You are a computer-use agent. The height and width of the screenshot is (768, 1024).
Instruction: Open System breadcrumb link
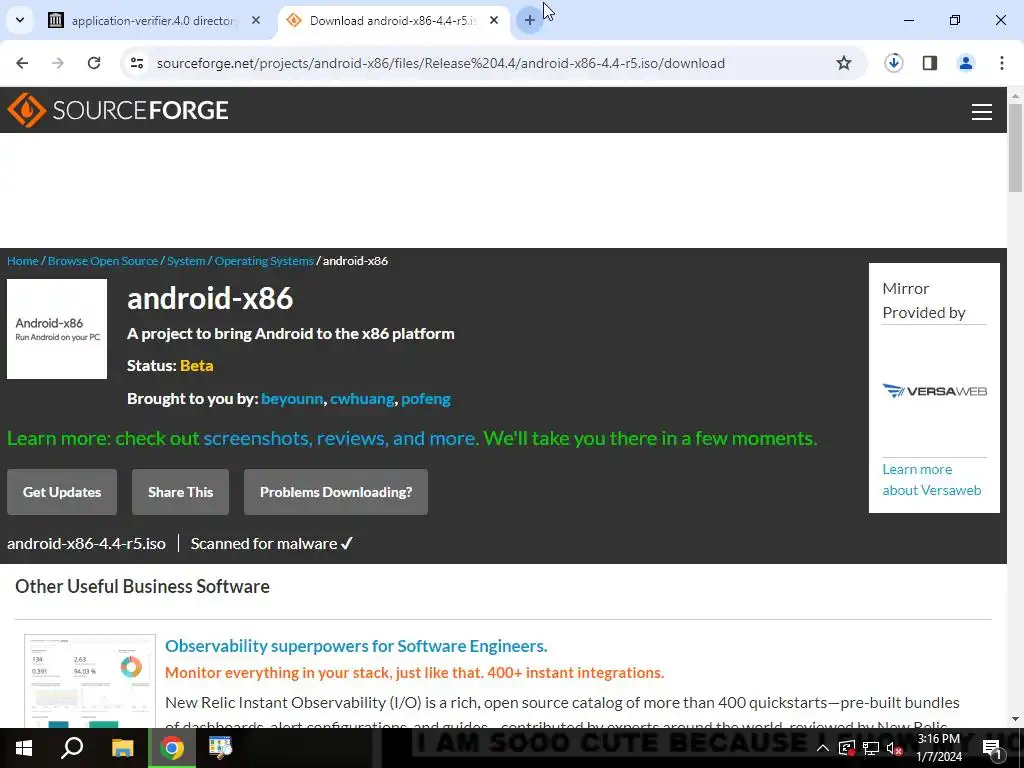click(186, 261)
